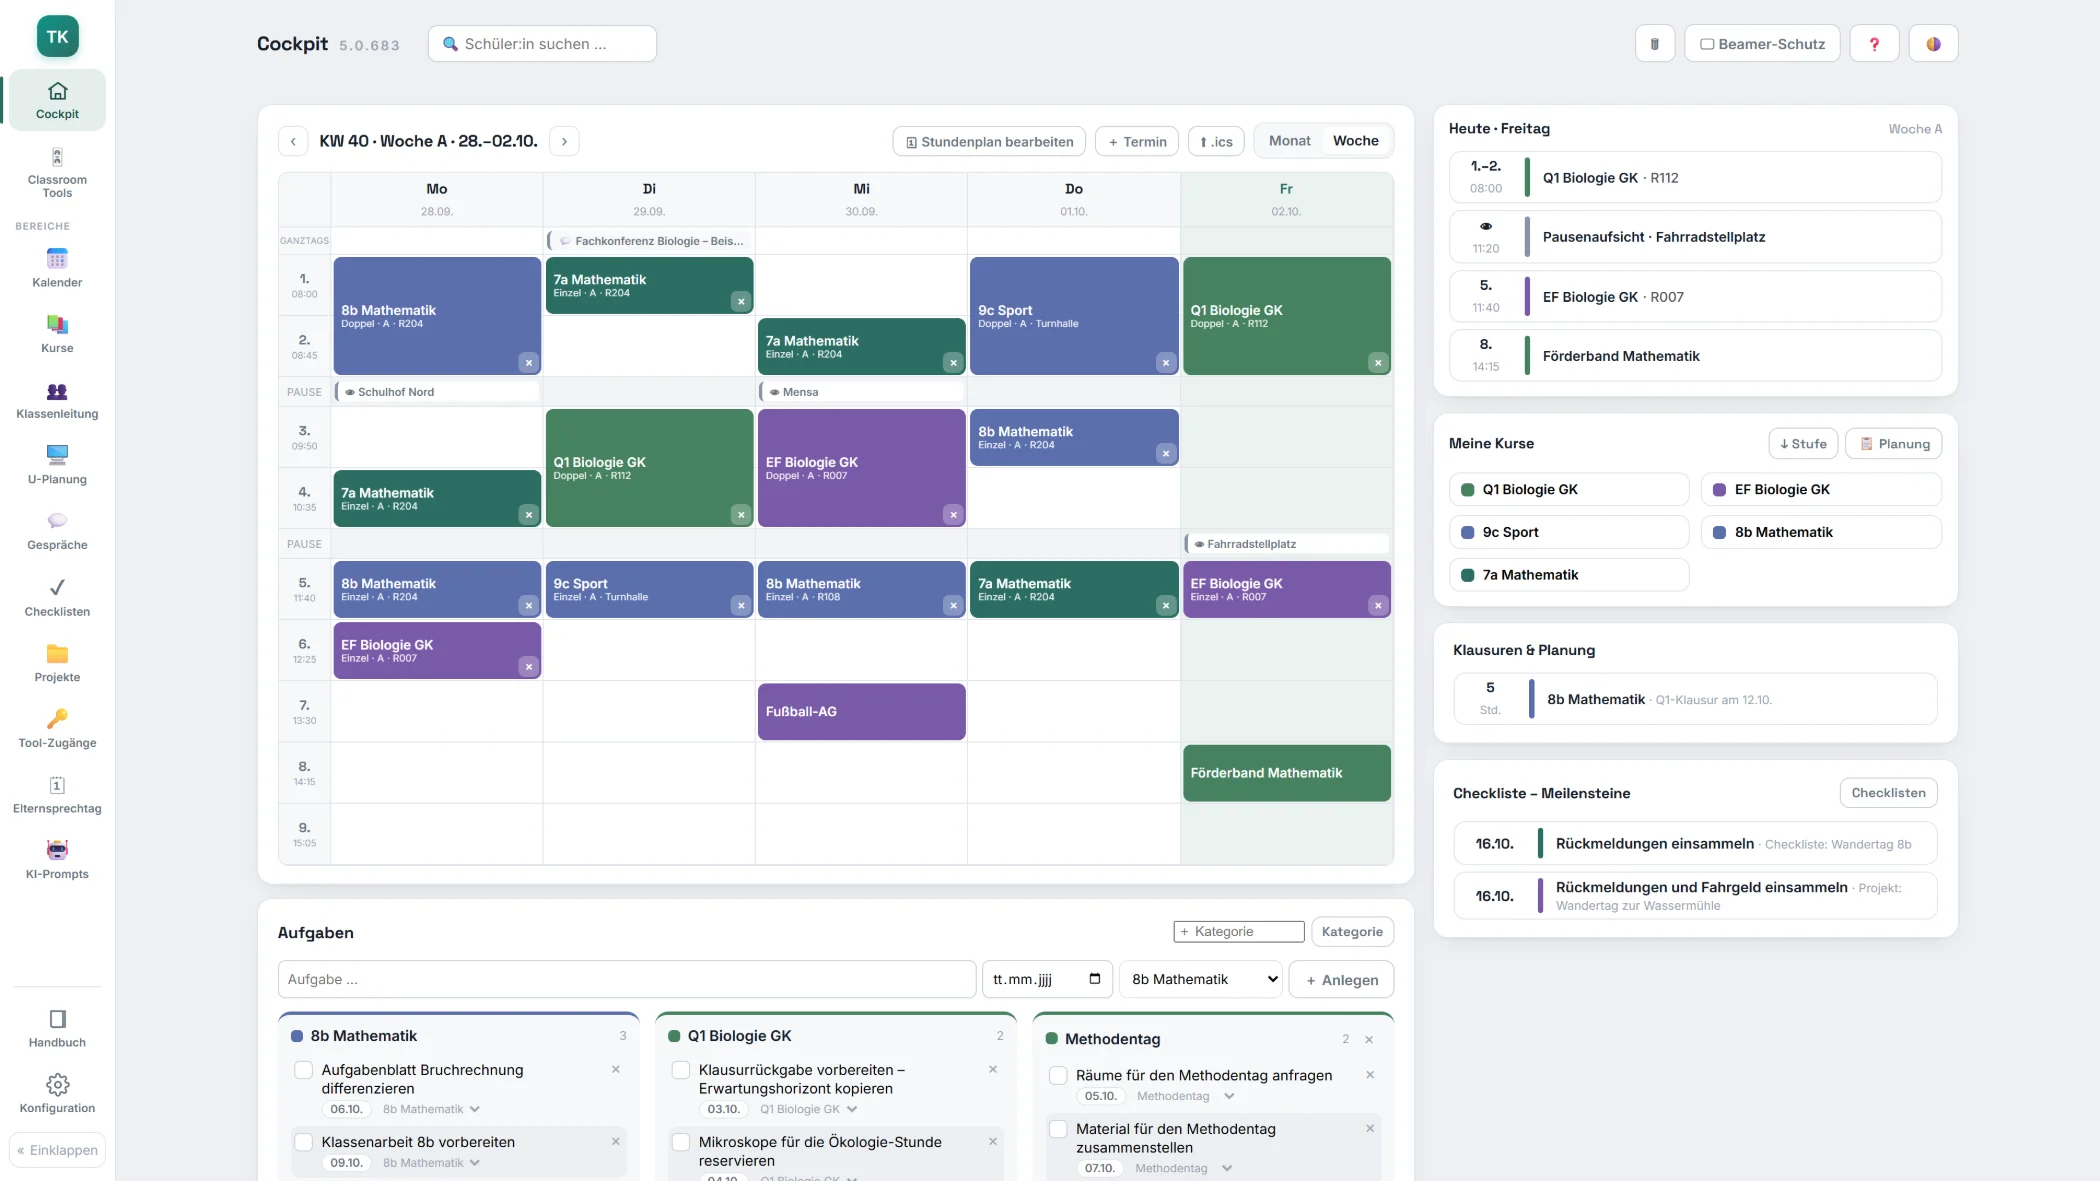Open help via red question mark
Image resolution: width=2100 pixels, height=1181 pixels.
[1874, 44]
